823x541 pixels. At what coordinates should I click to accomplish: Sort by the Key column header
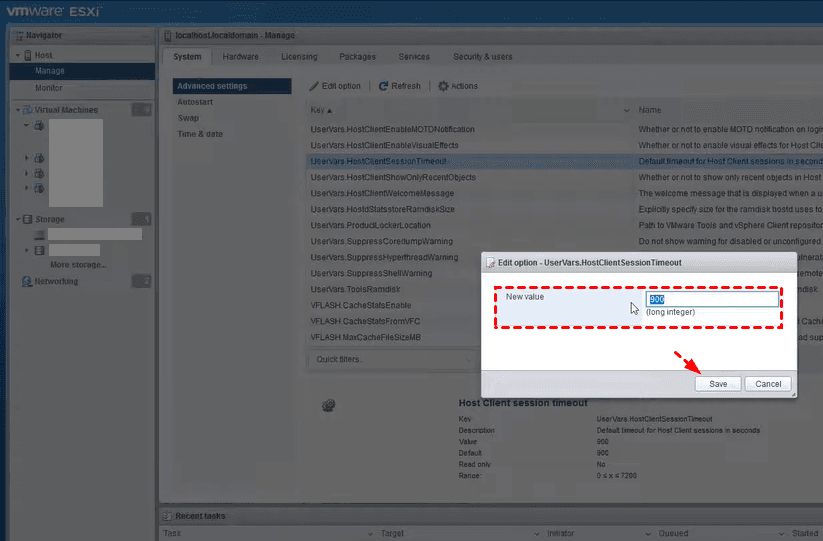[321, 110]
